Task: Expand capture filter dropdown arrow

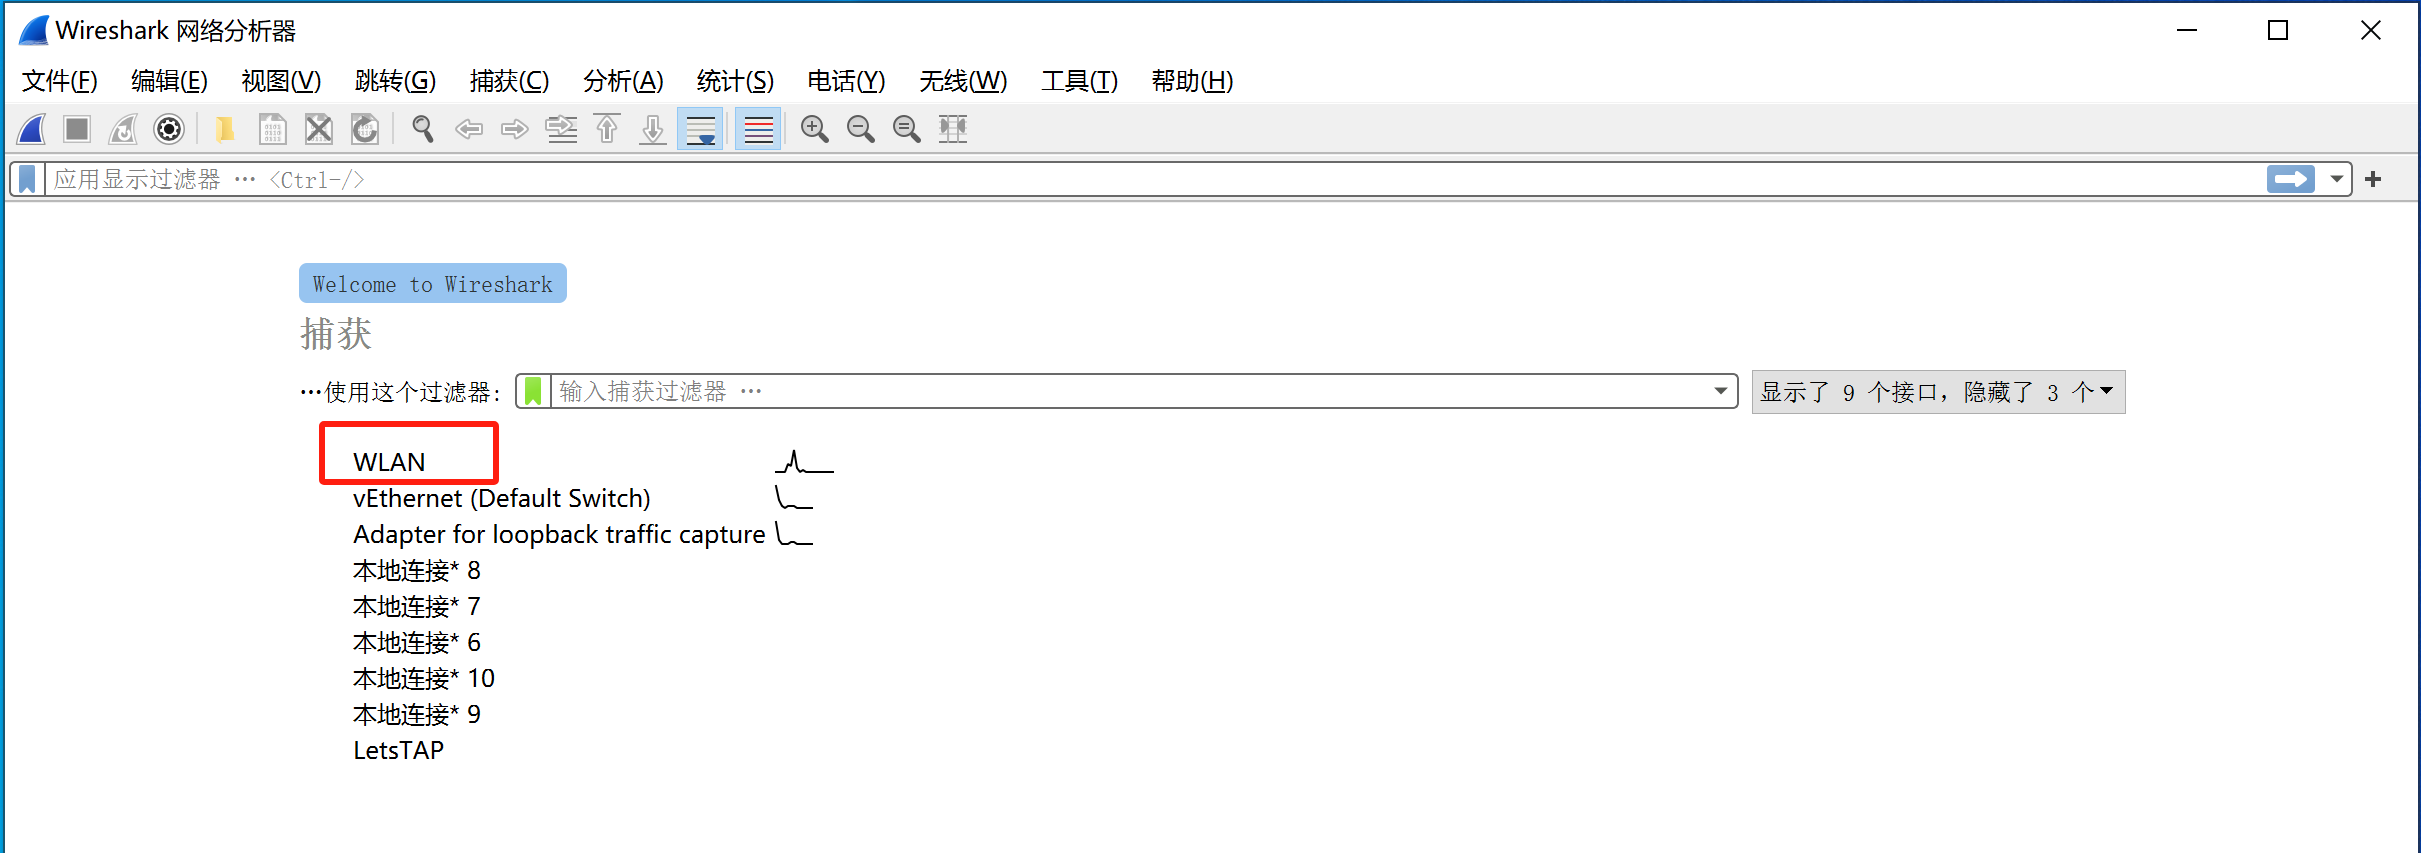Action: pyautogui.click(x=1721, y=391)
